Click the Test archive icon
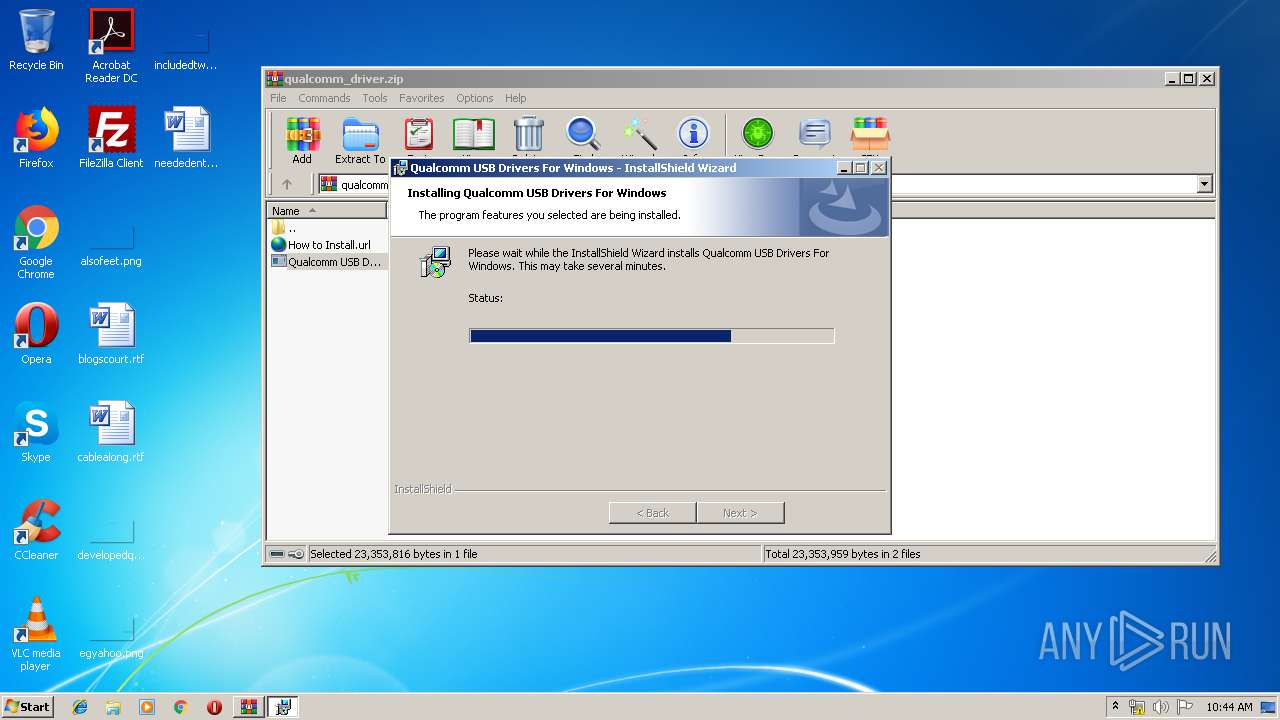This screenshot has width=1280, height=720. click(x=419, y=135)
